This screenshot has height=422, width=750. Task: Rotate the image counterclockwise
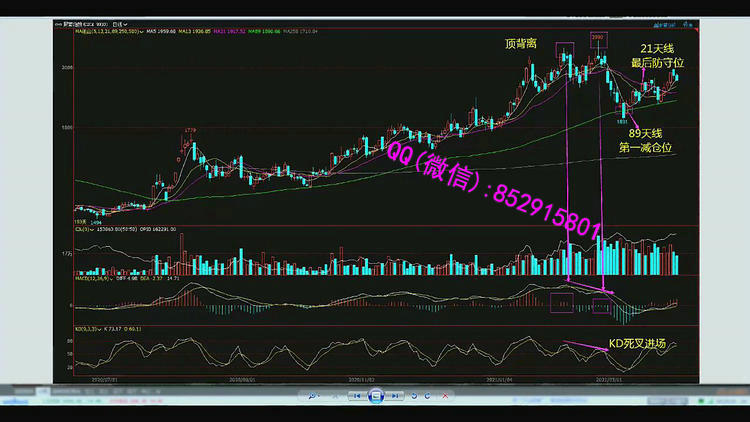click(x=416, y=396)
